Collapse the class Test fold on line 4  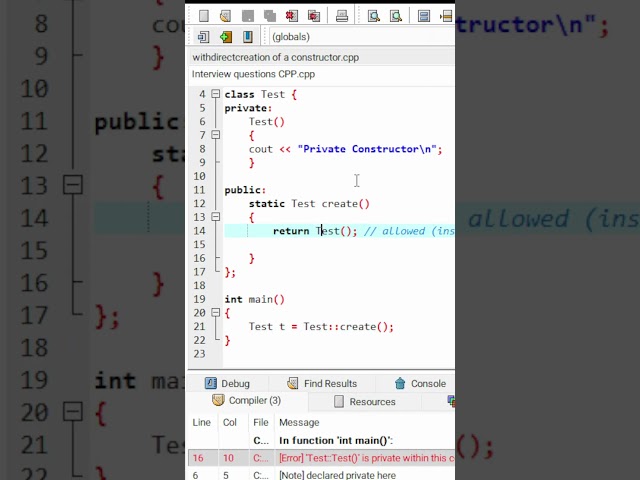[216, 94]
